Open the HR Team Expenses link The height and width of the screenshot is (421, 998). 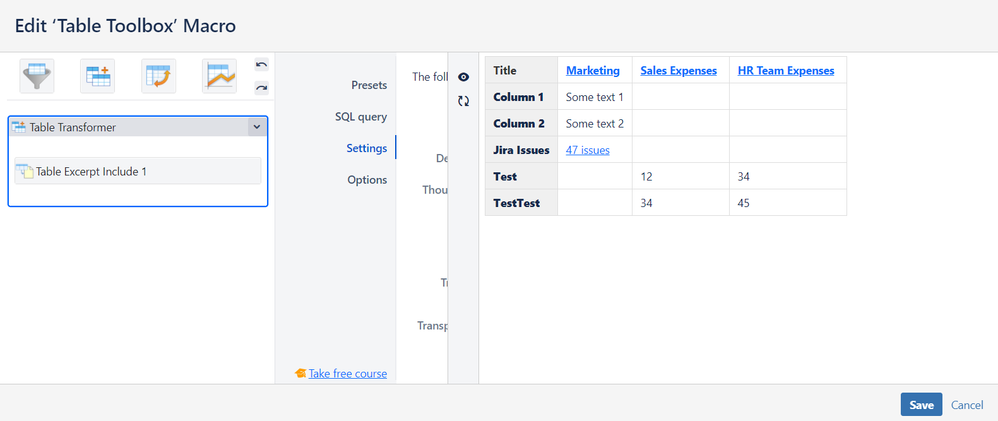tap(786, 71)
